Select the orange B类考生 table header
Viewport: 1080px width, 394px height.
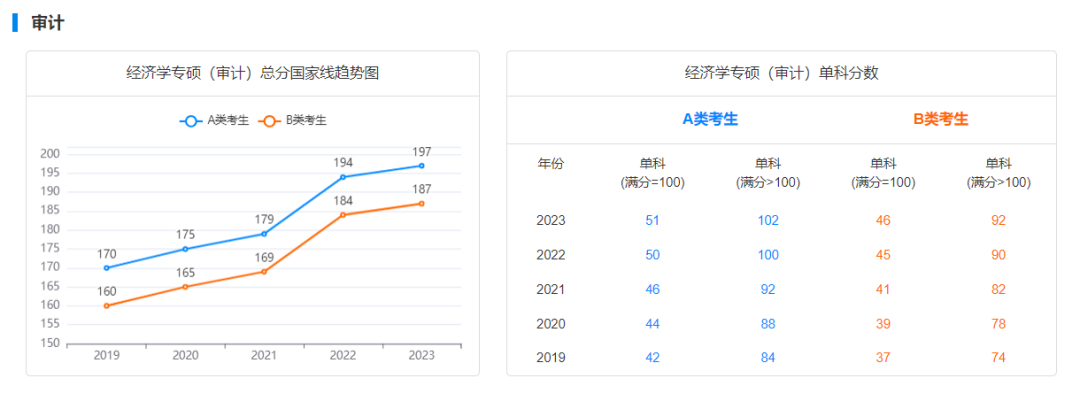click(941, 119)
